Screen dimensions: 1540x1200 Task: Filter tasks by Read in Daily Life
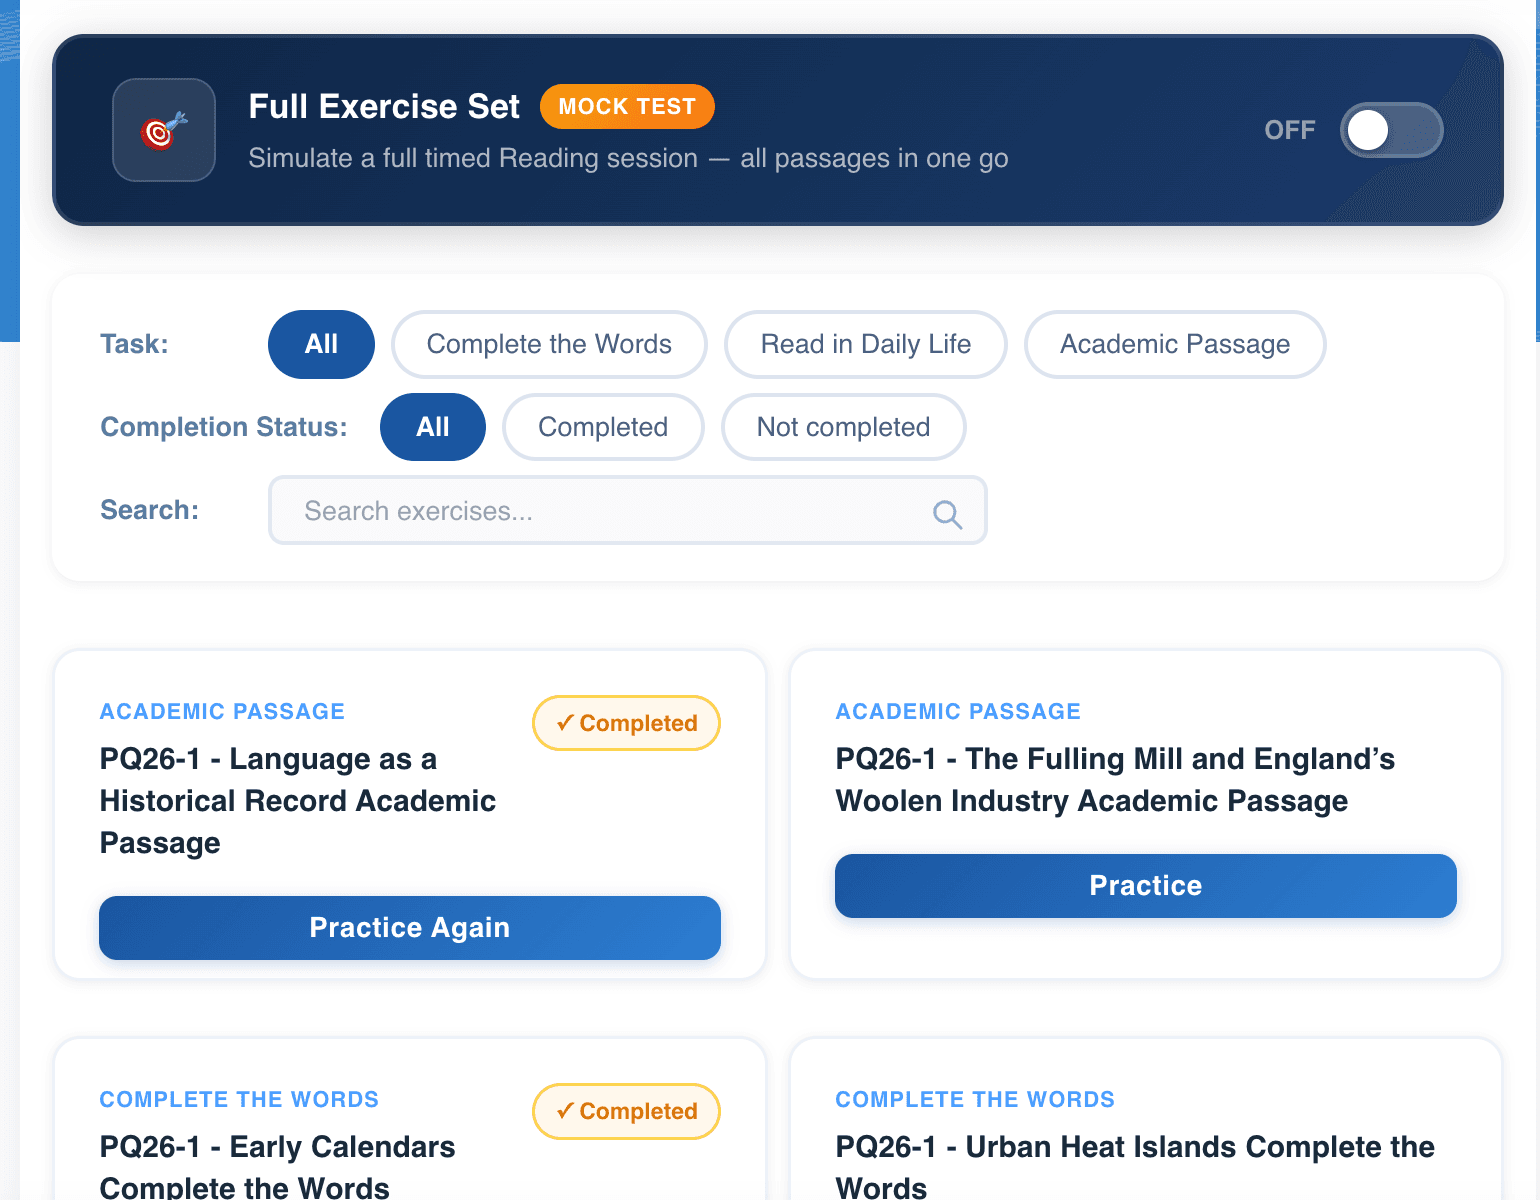point(865,344)
